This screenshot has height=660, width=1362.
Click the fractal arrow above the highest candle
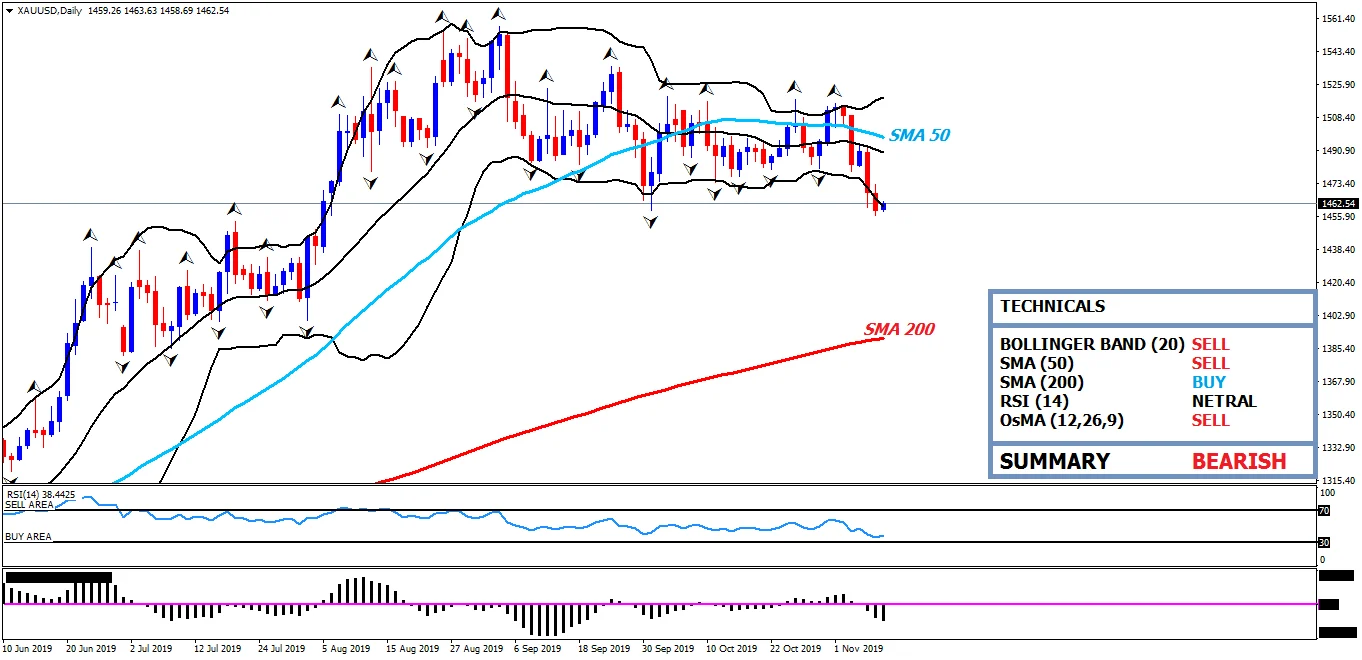tap(499, 13)
